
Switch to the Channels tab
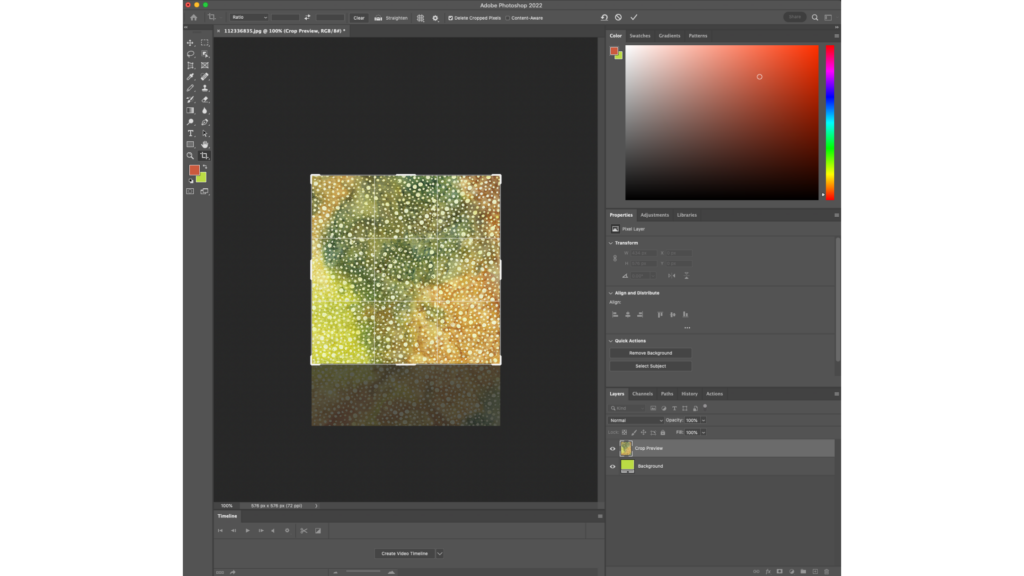click(x=642, y=394)
